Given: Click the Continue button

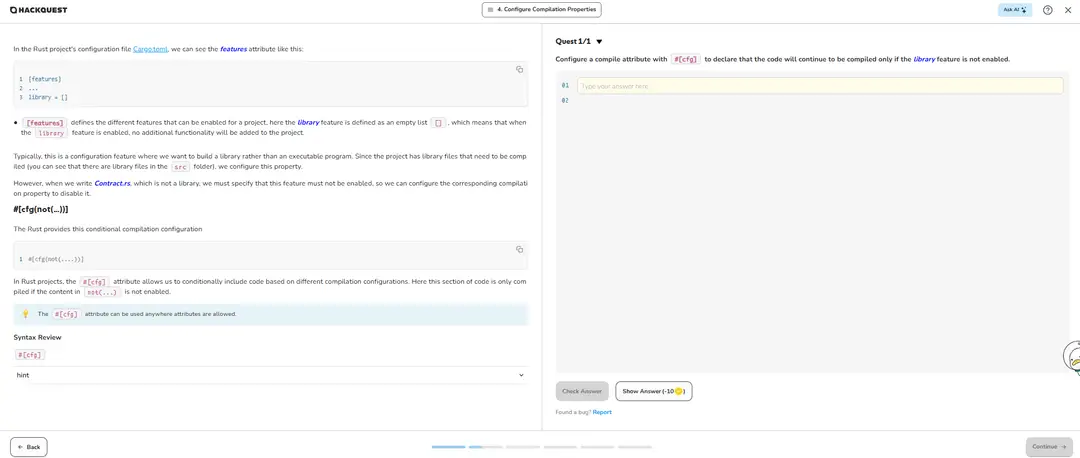Looking at the screenshot, I should tap(1049, 447).
